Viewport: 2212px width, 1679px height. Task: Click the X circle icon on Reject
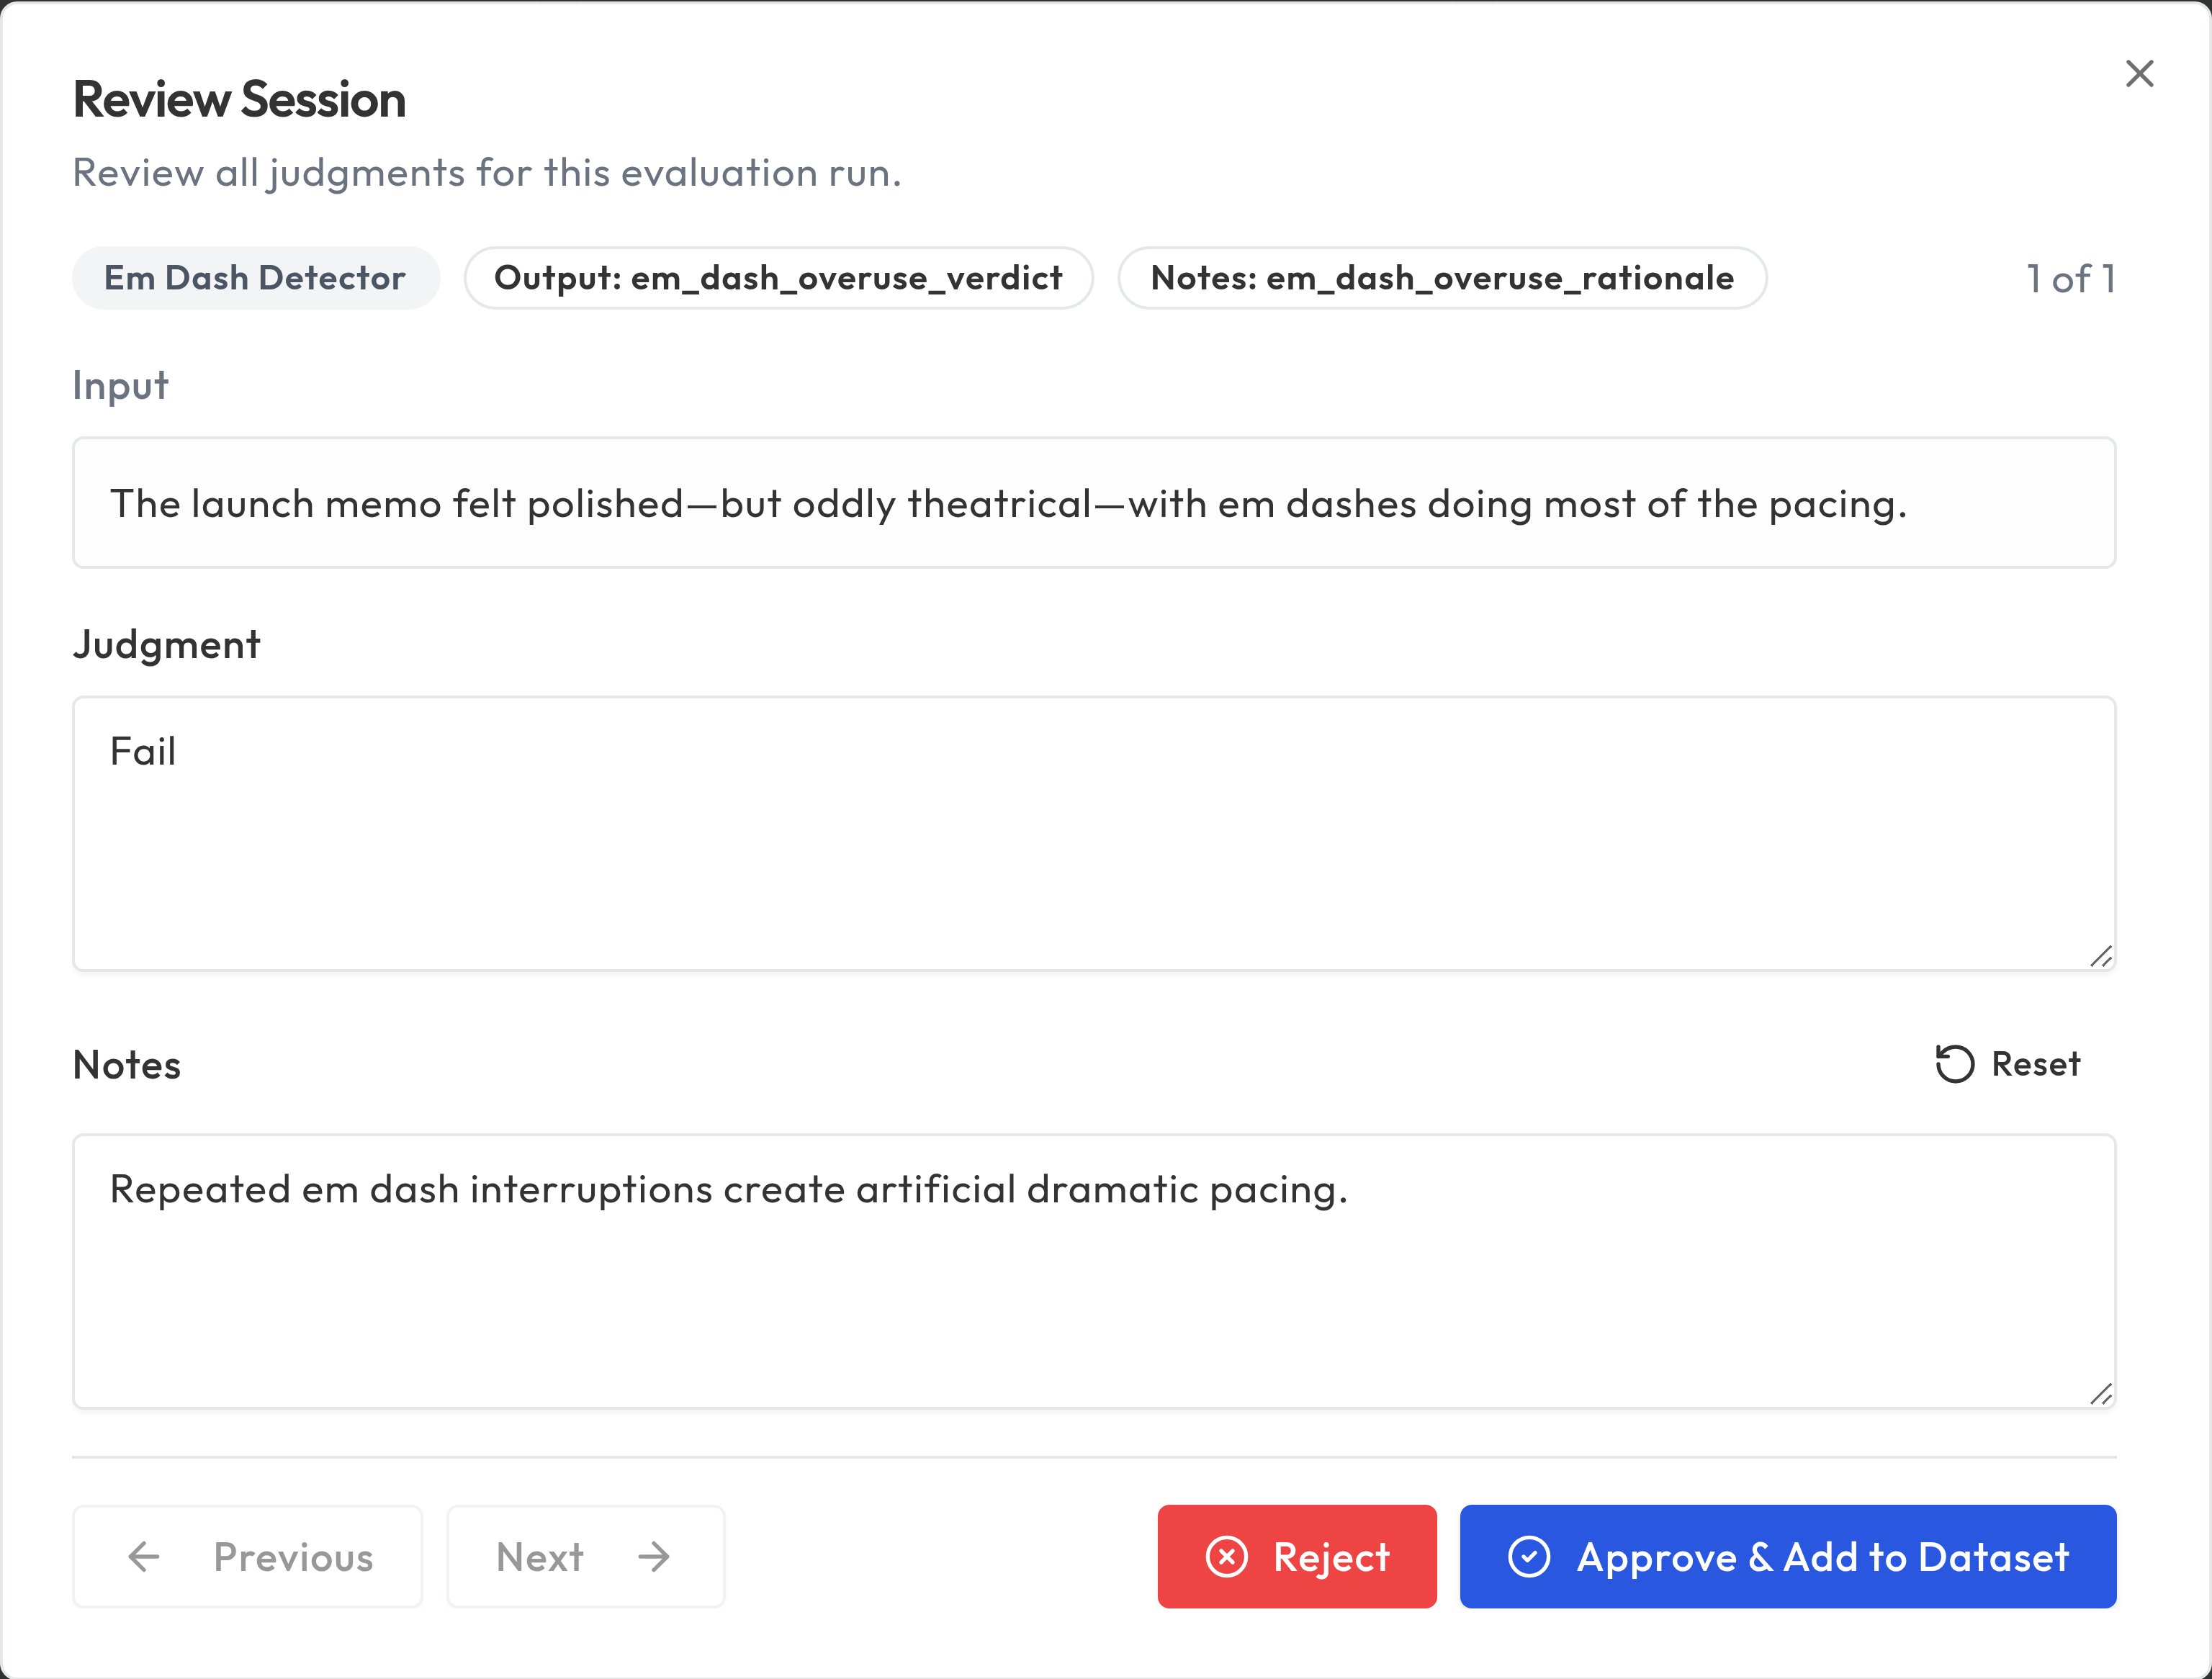point(1226,1557)
